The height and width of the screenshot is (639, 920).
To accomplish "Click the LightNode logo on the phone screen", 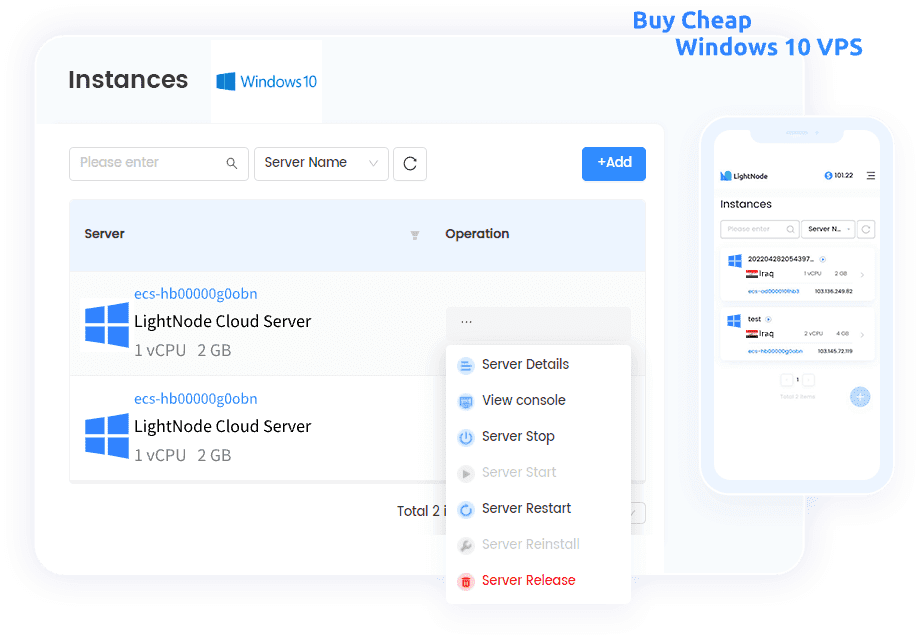I will point(725,175).
